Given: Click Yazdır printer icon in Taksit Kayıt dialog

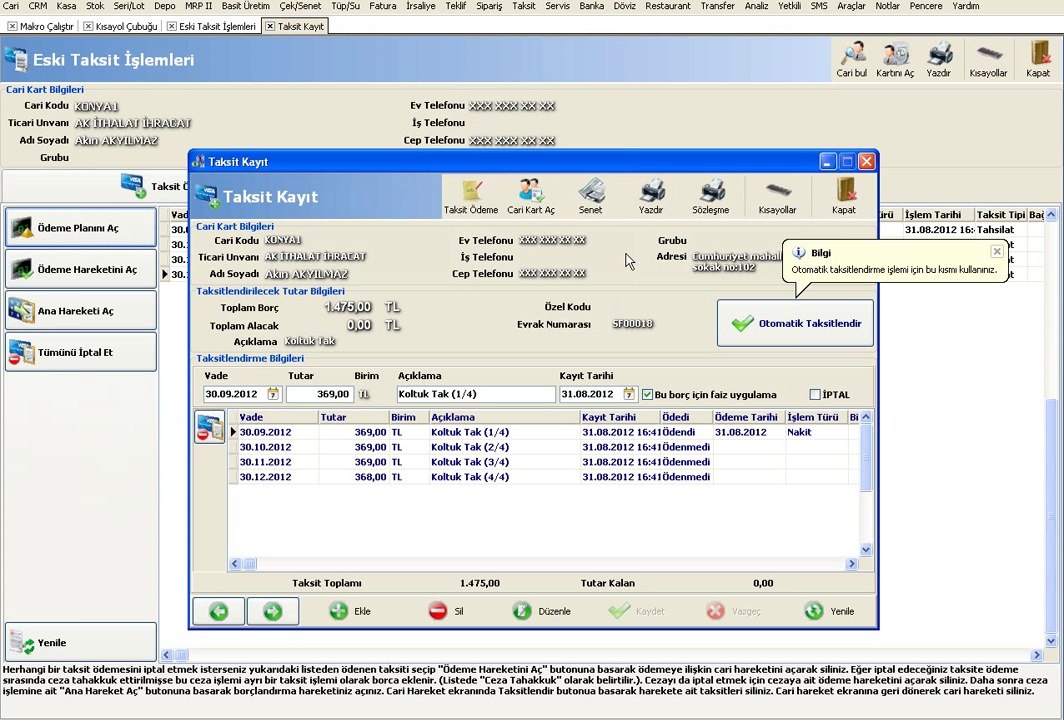Looking at the screenshot, I should (x=651, y=197).
